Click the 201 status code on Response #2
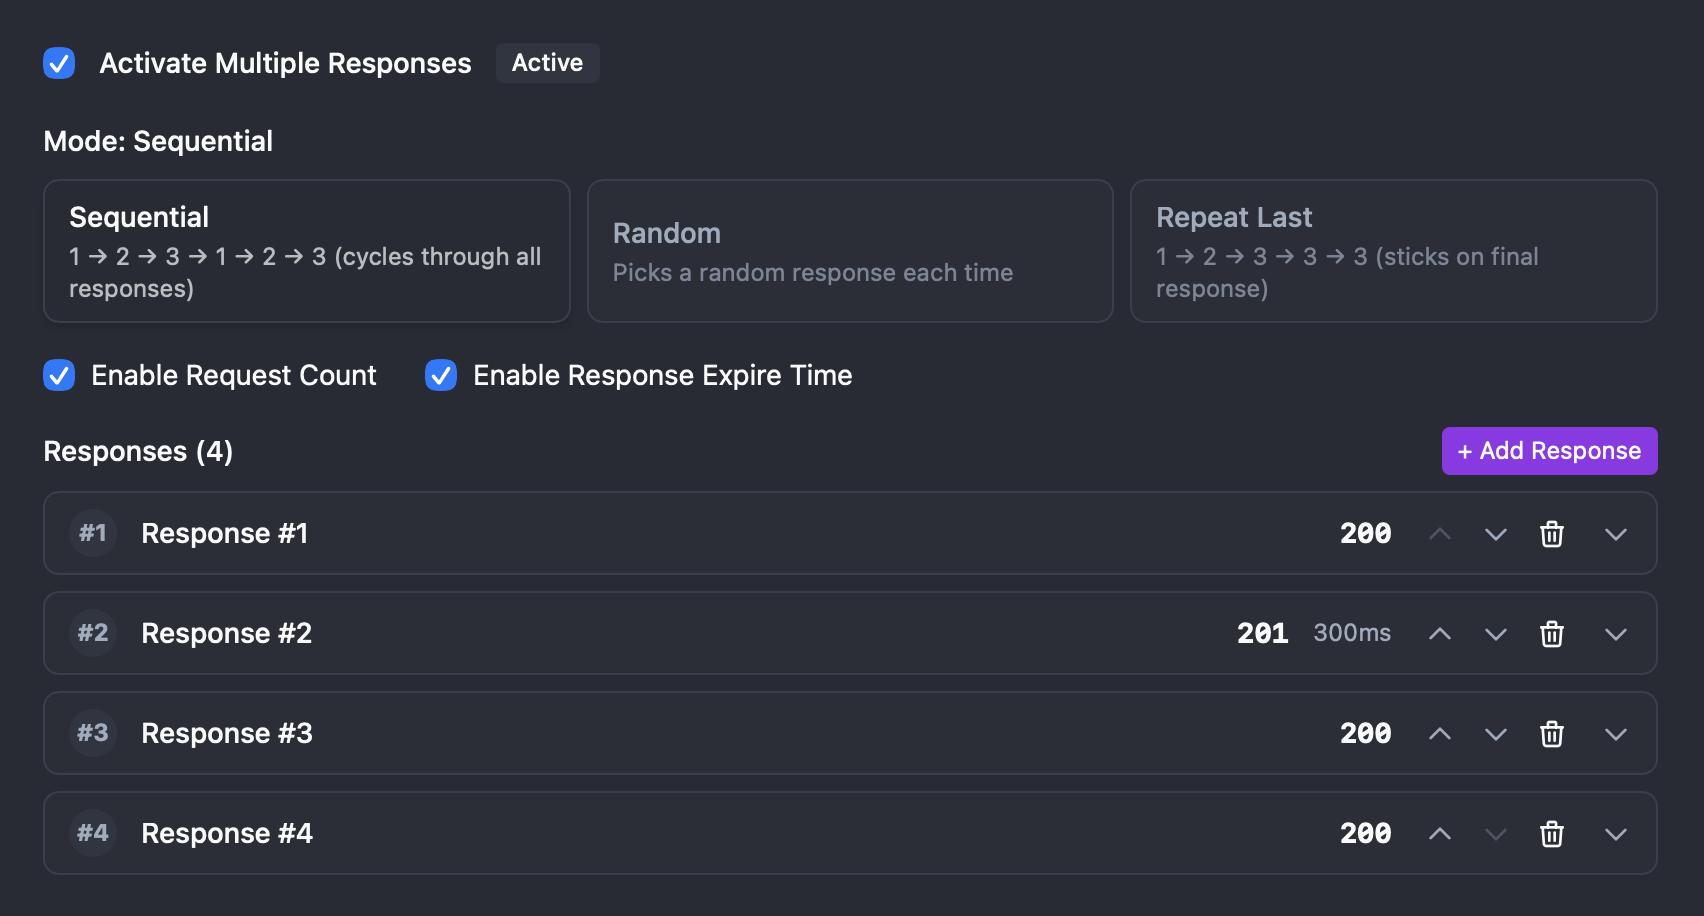This screenshot has height=916, width=1704. [x=1262, y=633]
